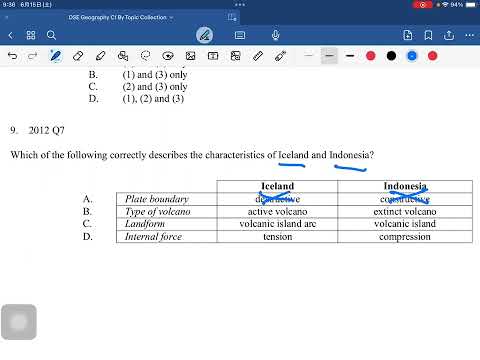Screen dimensions: 480x360
Task: Select the Lasso selection tool
Action: 145,56
